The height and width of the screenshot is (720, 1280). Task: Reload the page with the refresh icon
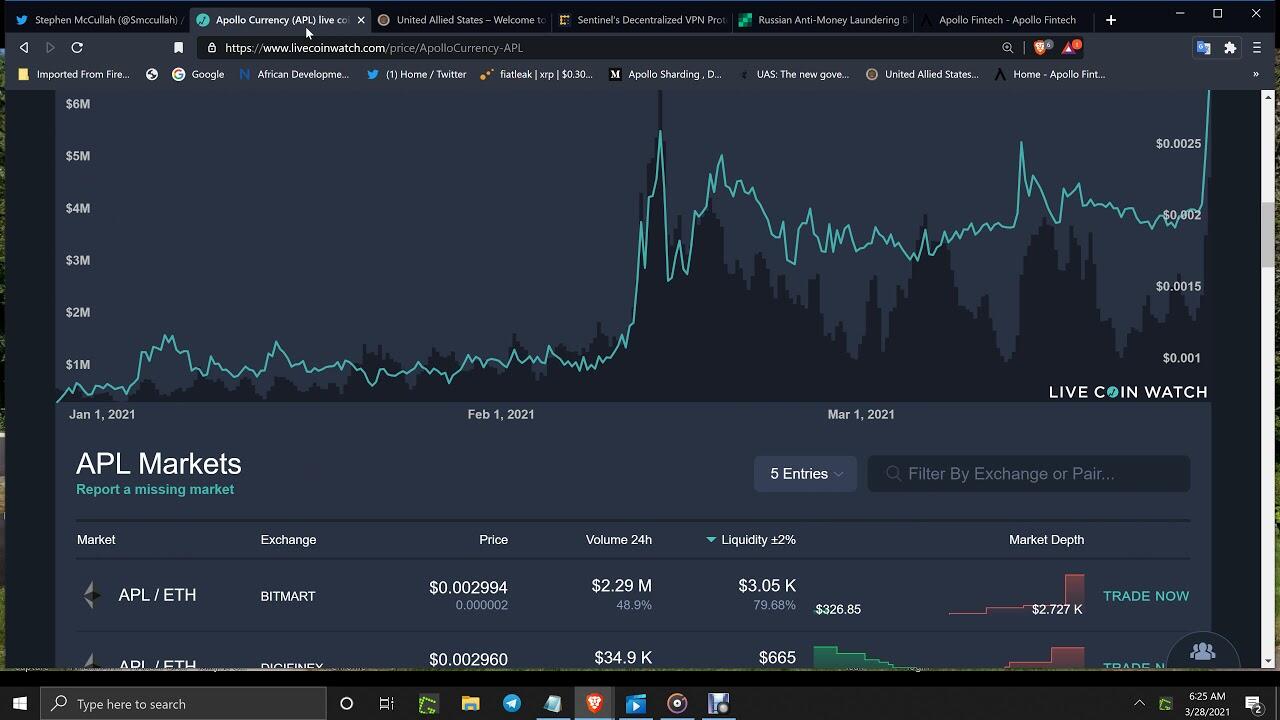pyautogui.click(x=77, y=47)
